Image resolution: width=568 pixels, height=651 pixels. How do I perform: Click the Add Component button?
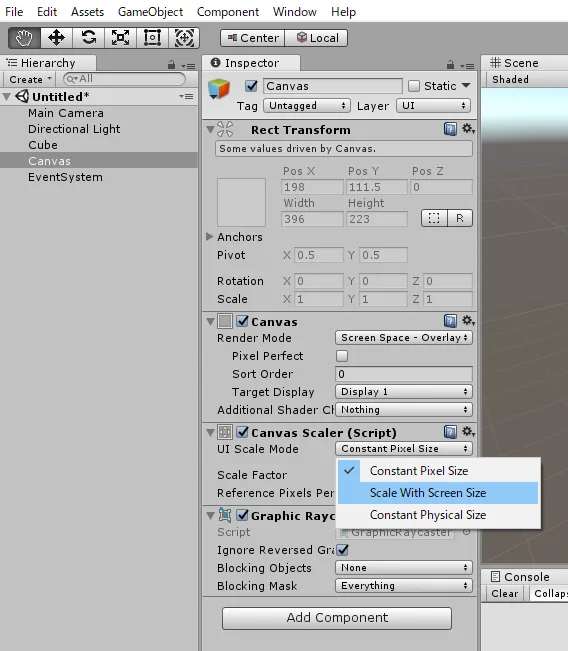pos(337,618)
